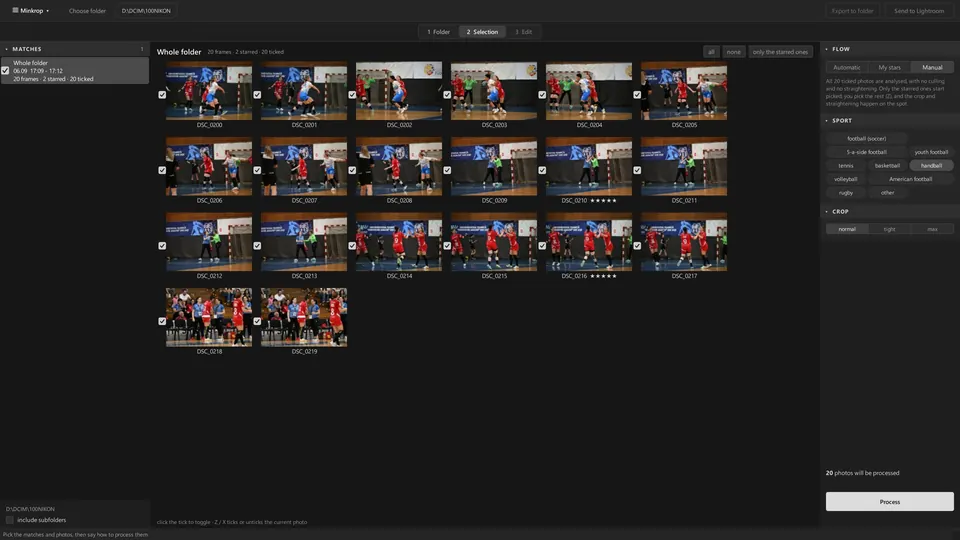Select the Automatic flow mode
Screen dimensions: 960x540
coord(847,67)
